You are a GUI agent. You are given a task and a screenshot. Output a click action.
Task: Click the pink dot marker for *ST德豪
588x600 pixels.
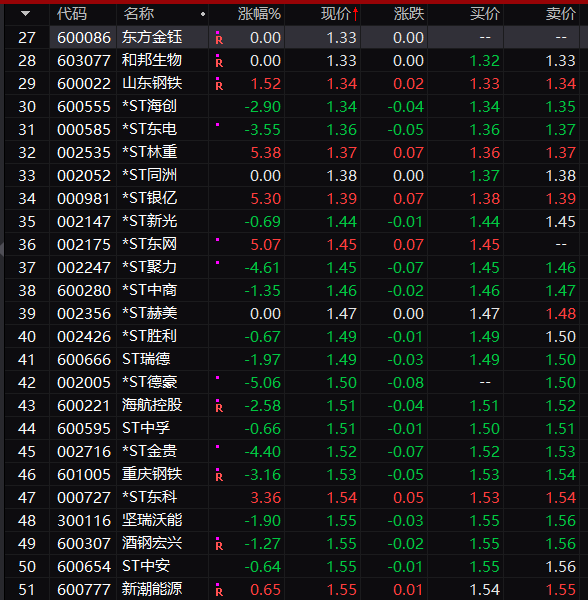click(x=217, y=377)
